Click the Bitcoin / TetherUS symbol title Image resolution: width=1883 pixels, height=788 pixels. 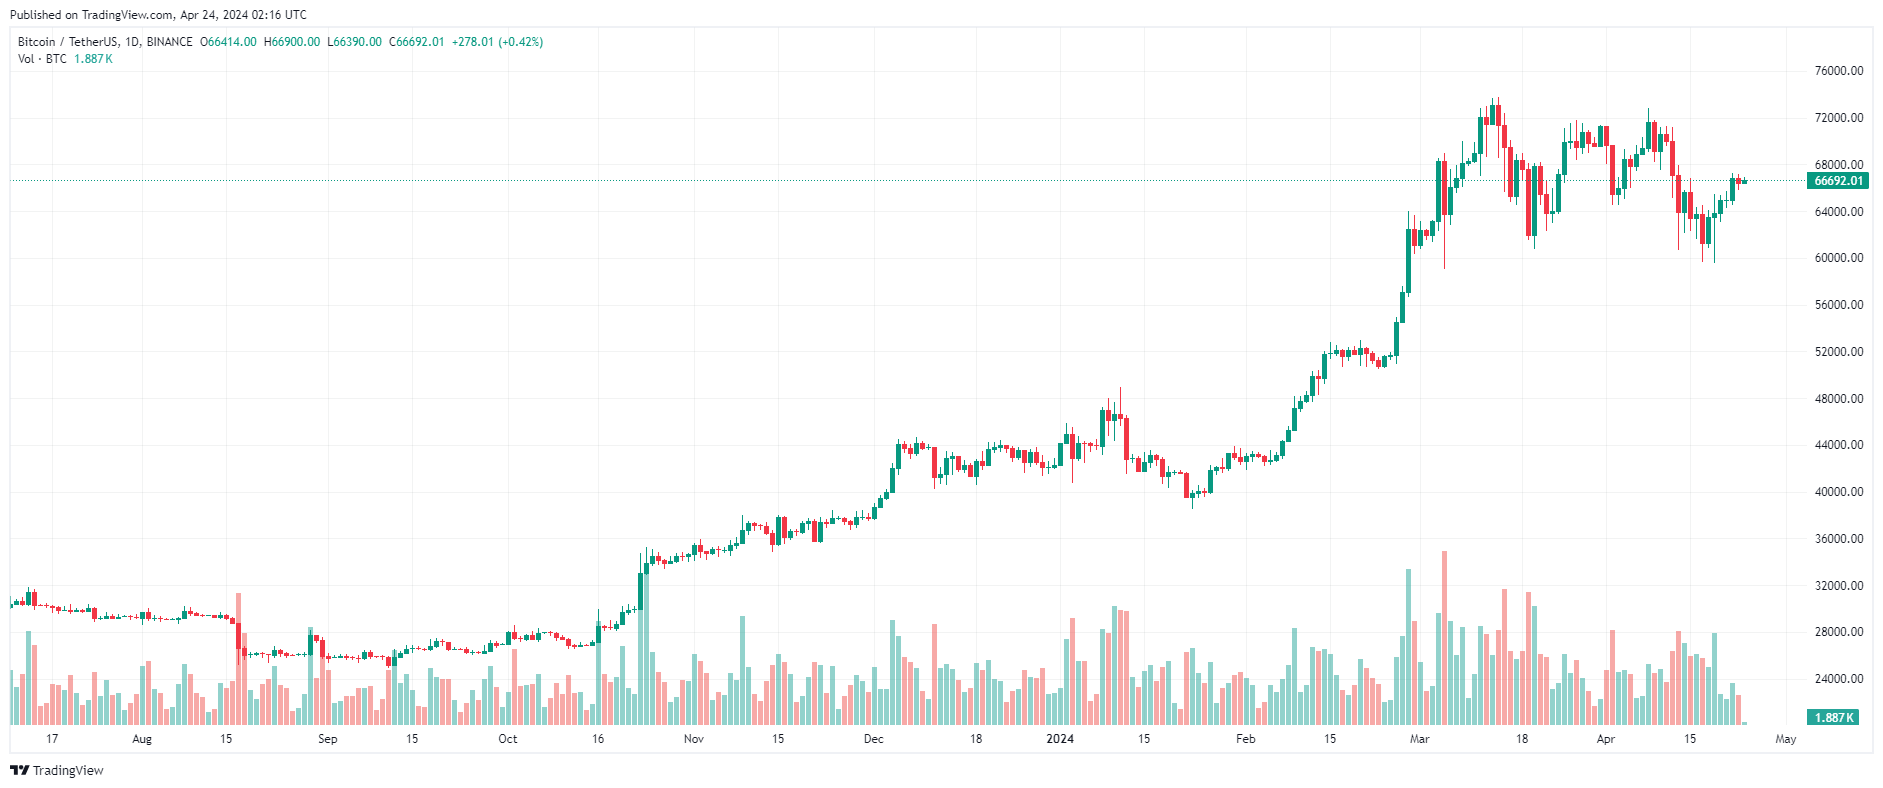(105, 42)
